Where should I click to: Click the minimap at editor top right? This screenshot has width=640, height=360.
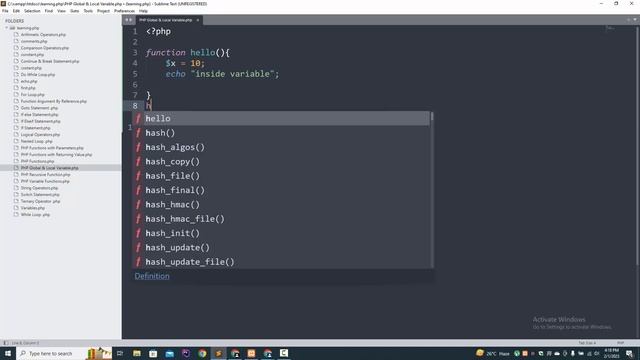tap(610, 28)
